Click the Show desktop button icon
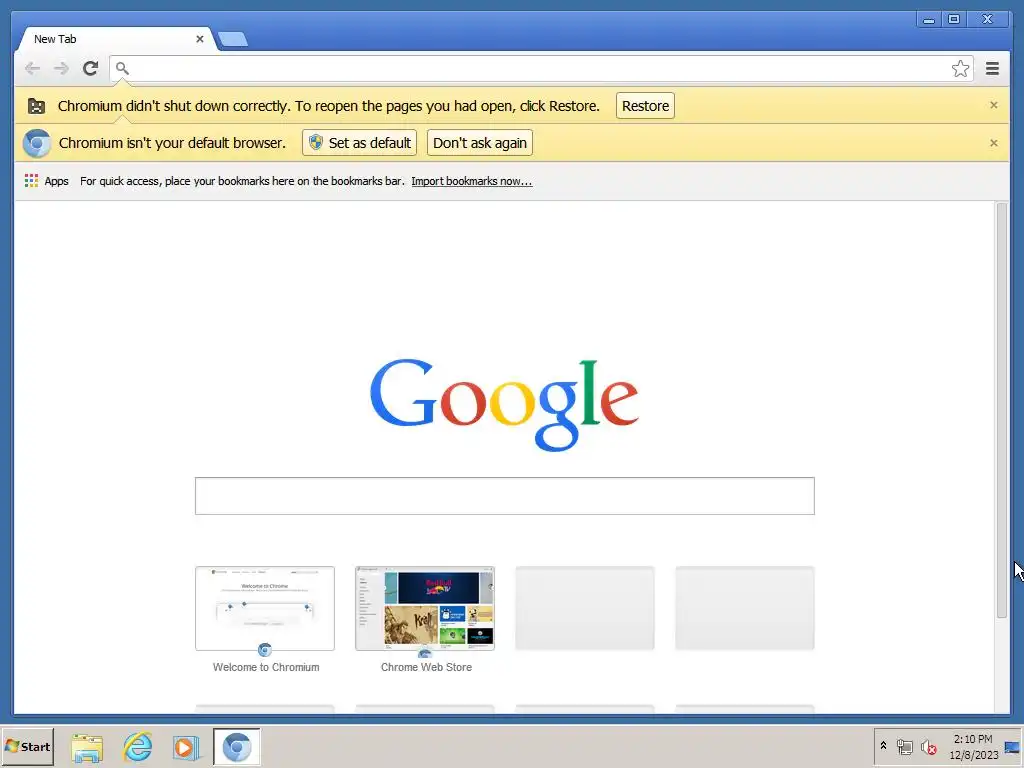 [1012, 747]
